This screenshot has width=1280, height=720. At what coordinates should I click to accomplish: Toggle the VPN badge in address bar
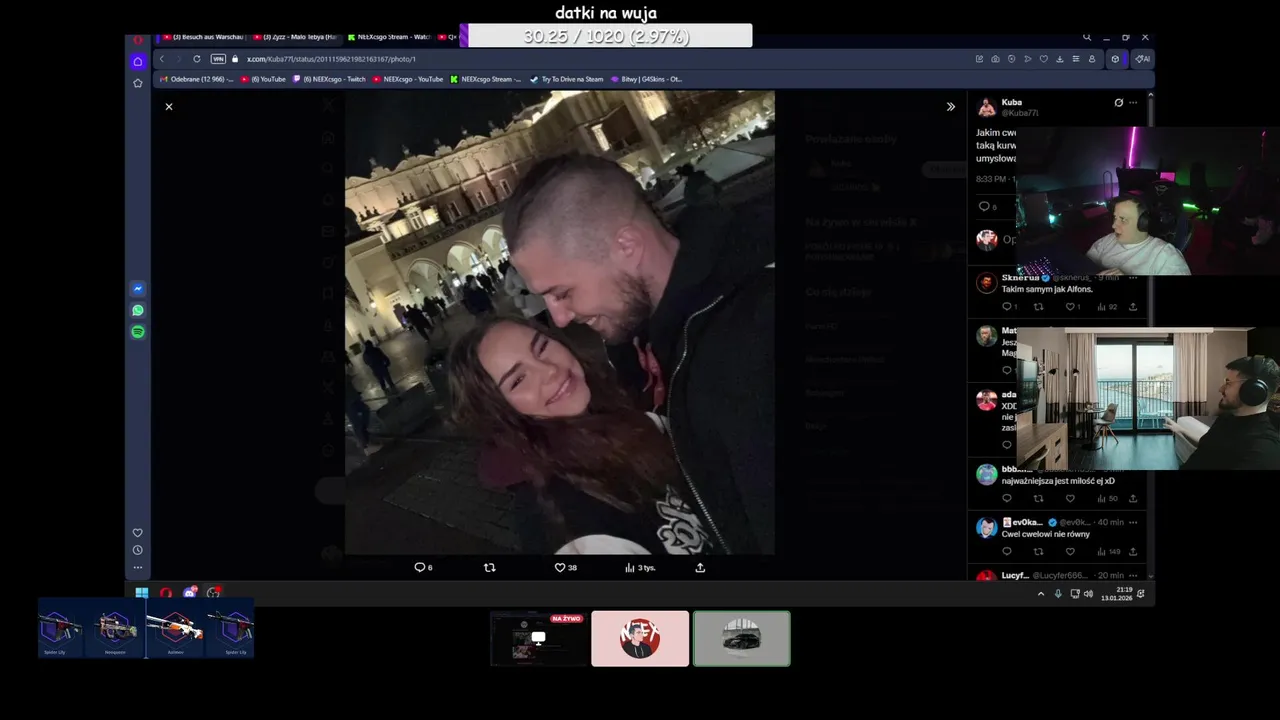218,59
